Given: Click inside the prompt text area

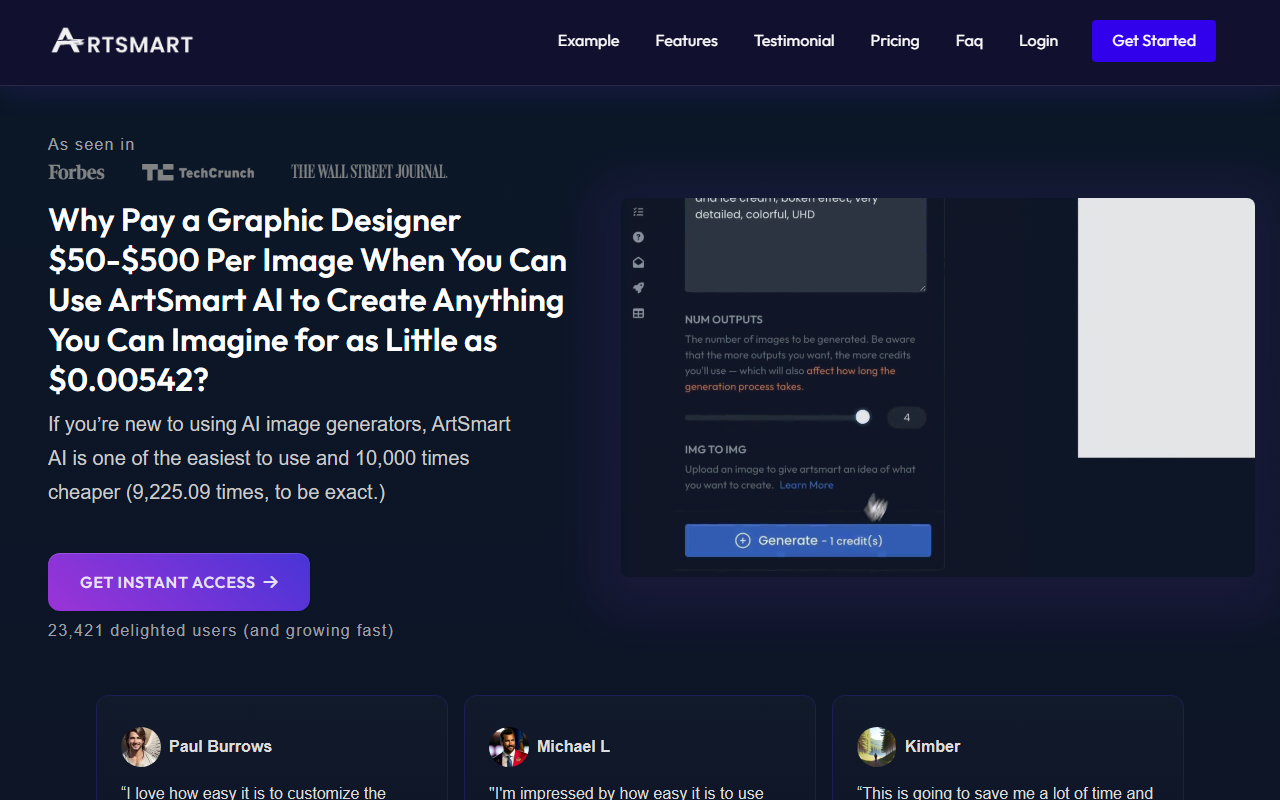Looking at the screenshot, I should pyautogui.click(x=806, y=244).
